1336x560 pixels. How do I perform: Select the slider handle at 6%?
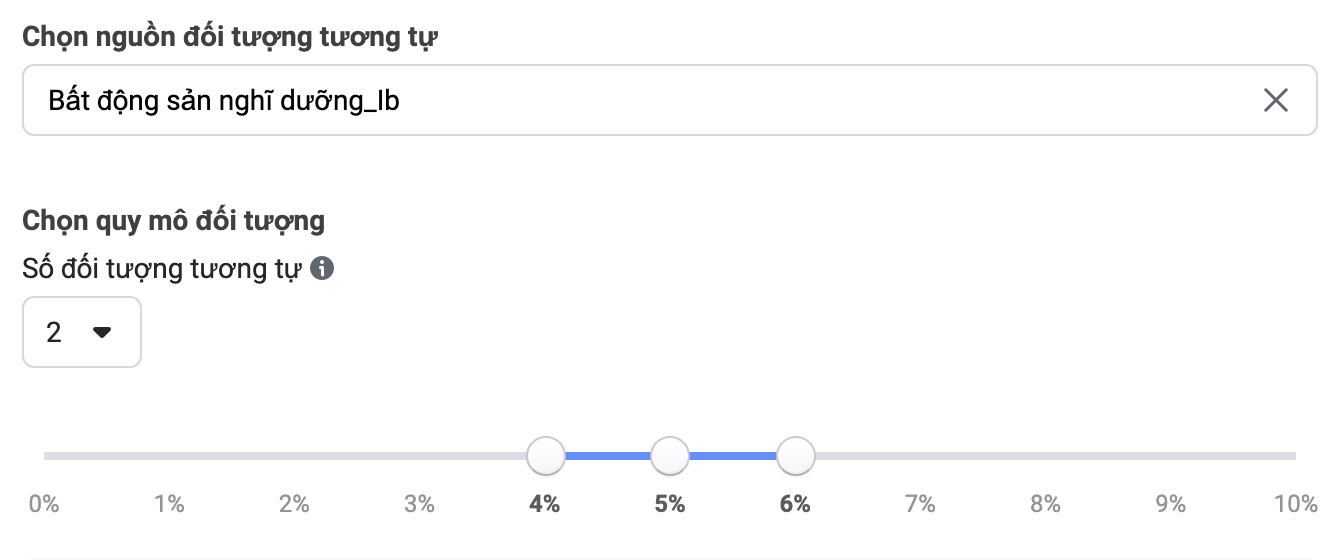pyautogui.click(x=796, y=456)
